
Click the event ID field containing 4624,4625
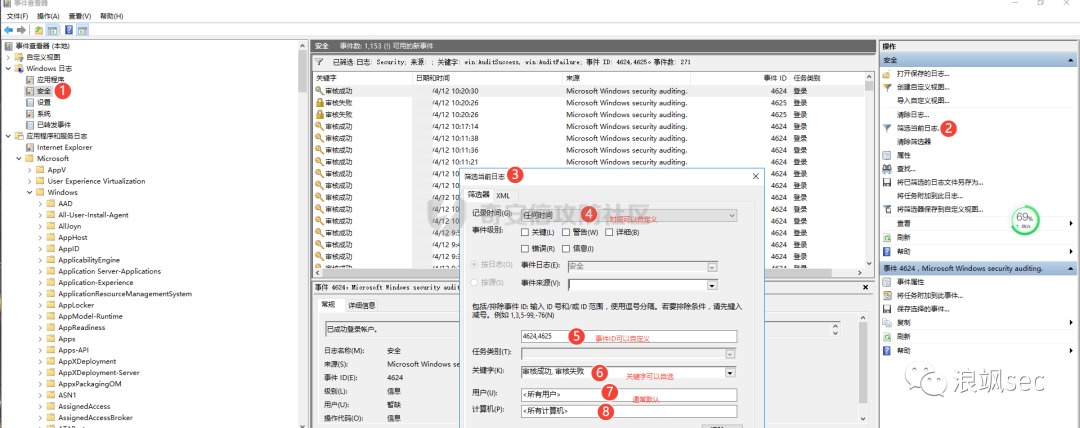pyautogui.click(x=629, y=336)
